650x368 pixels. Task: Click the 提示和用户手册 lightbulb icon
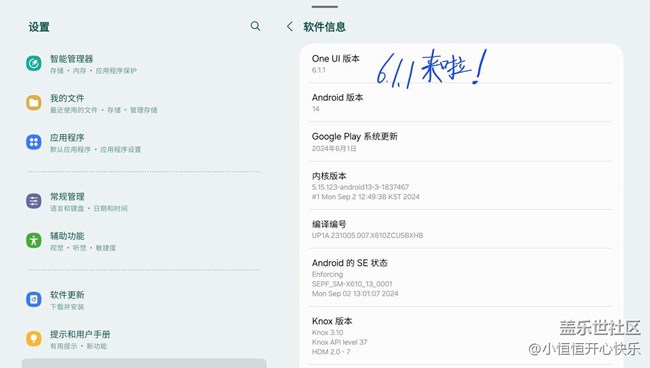(34, 339)
